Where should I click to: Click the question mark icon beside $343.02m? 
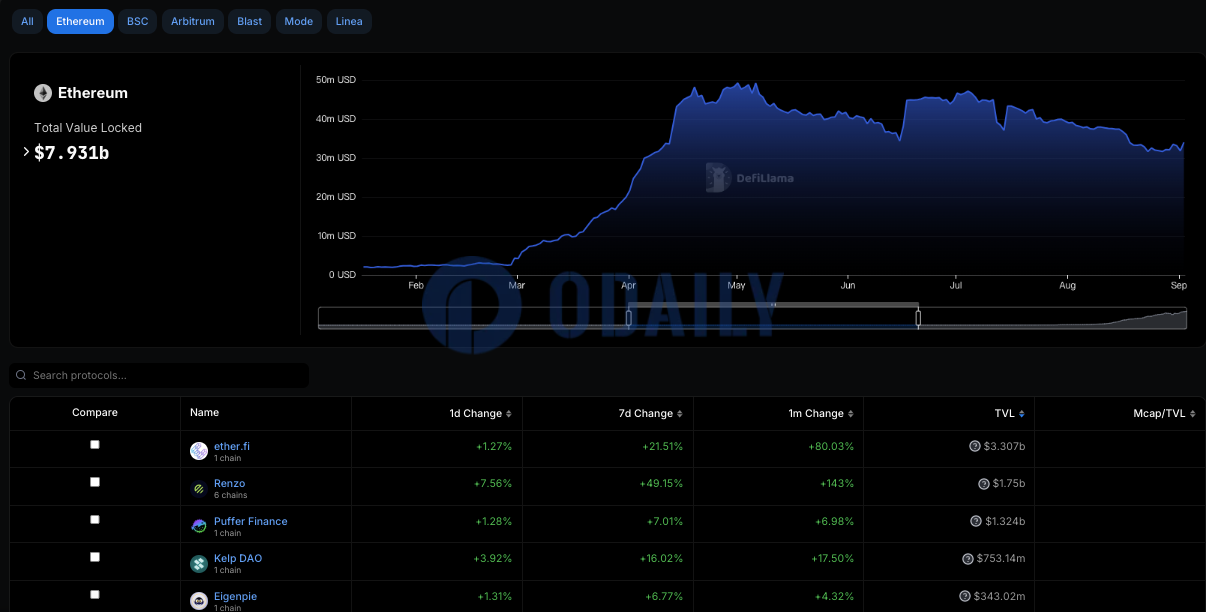coord(966,596)
